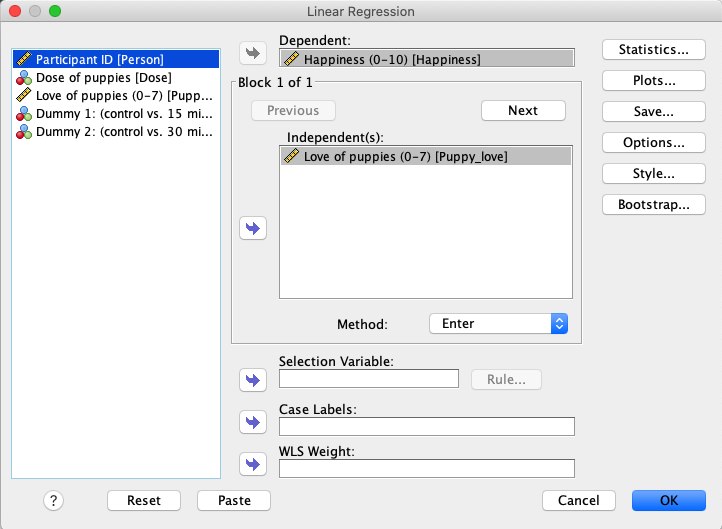Click the ruler icon in the Dependent field

[x=291, y=58]
